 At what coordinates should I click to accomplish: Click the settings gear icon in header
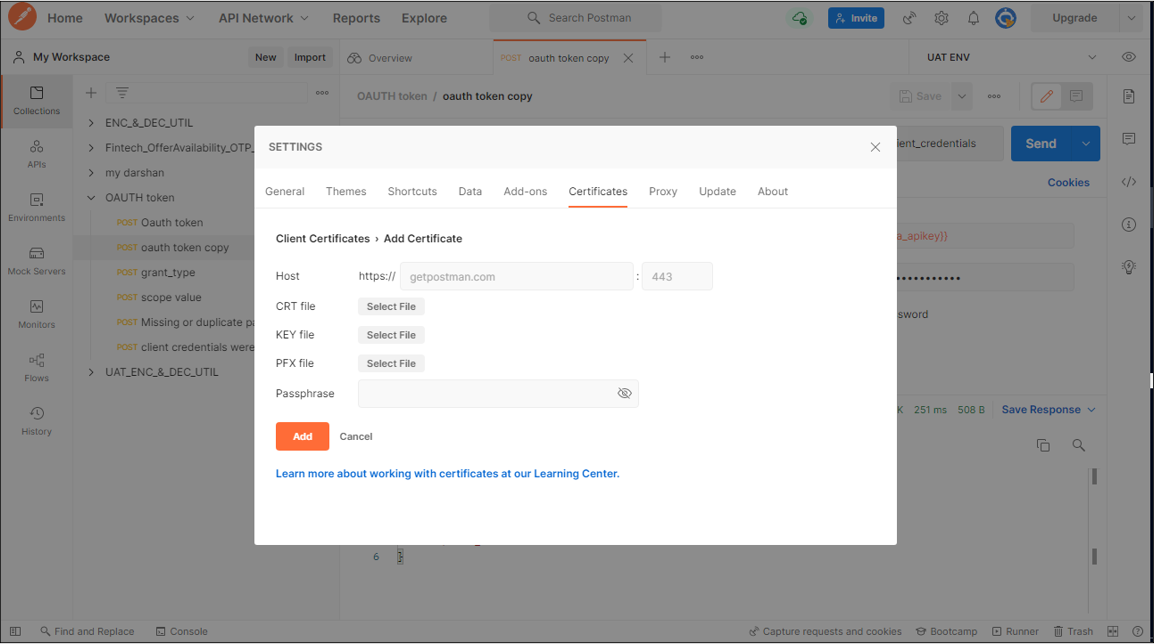tap(941, 18)
